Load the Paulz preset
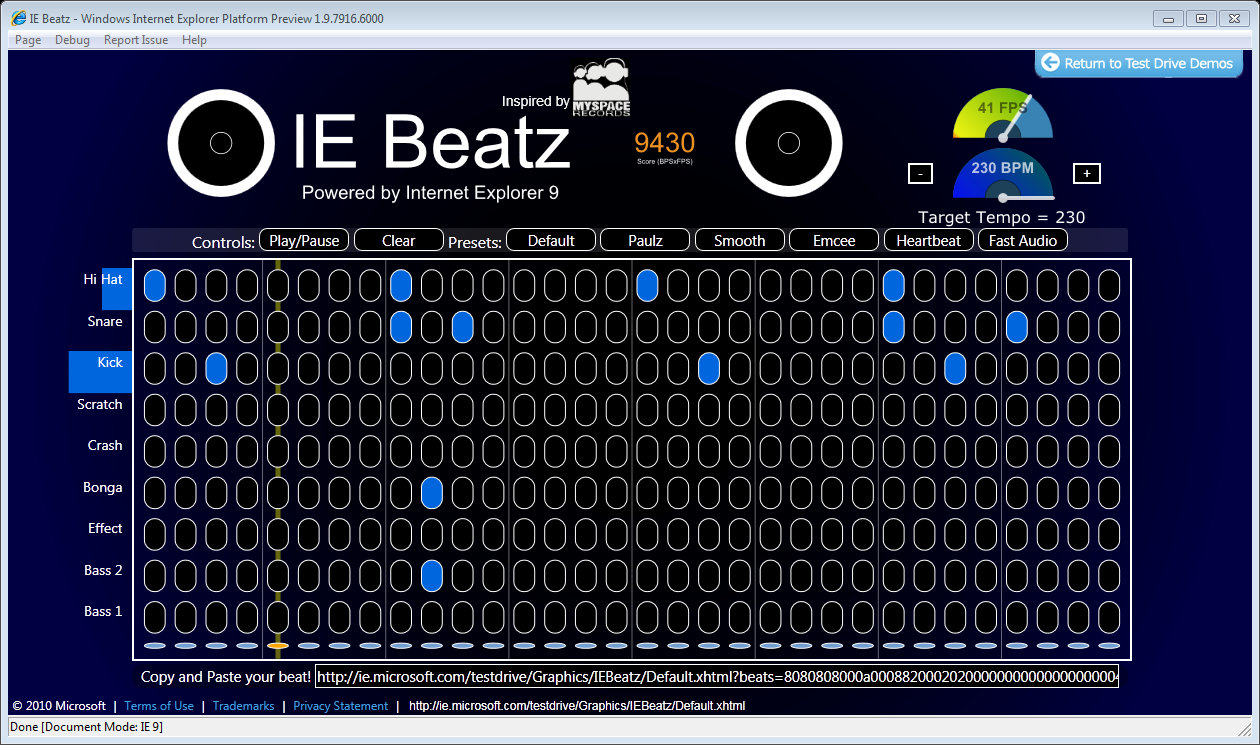Image resolution: width=1260 pixels, height=745 pixels. click(x=645, y=240)
